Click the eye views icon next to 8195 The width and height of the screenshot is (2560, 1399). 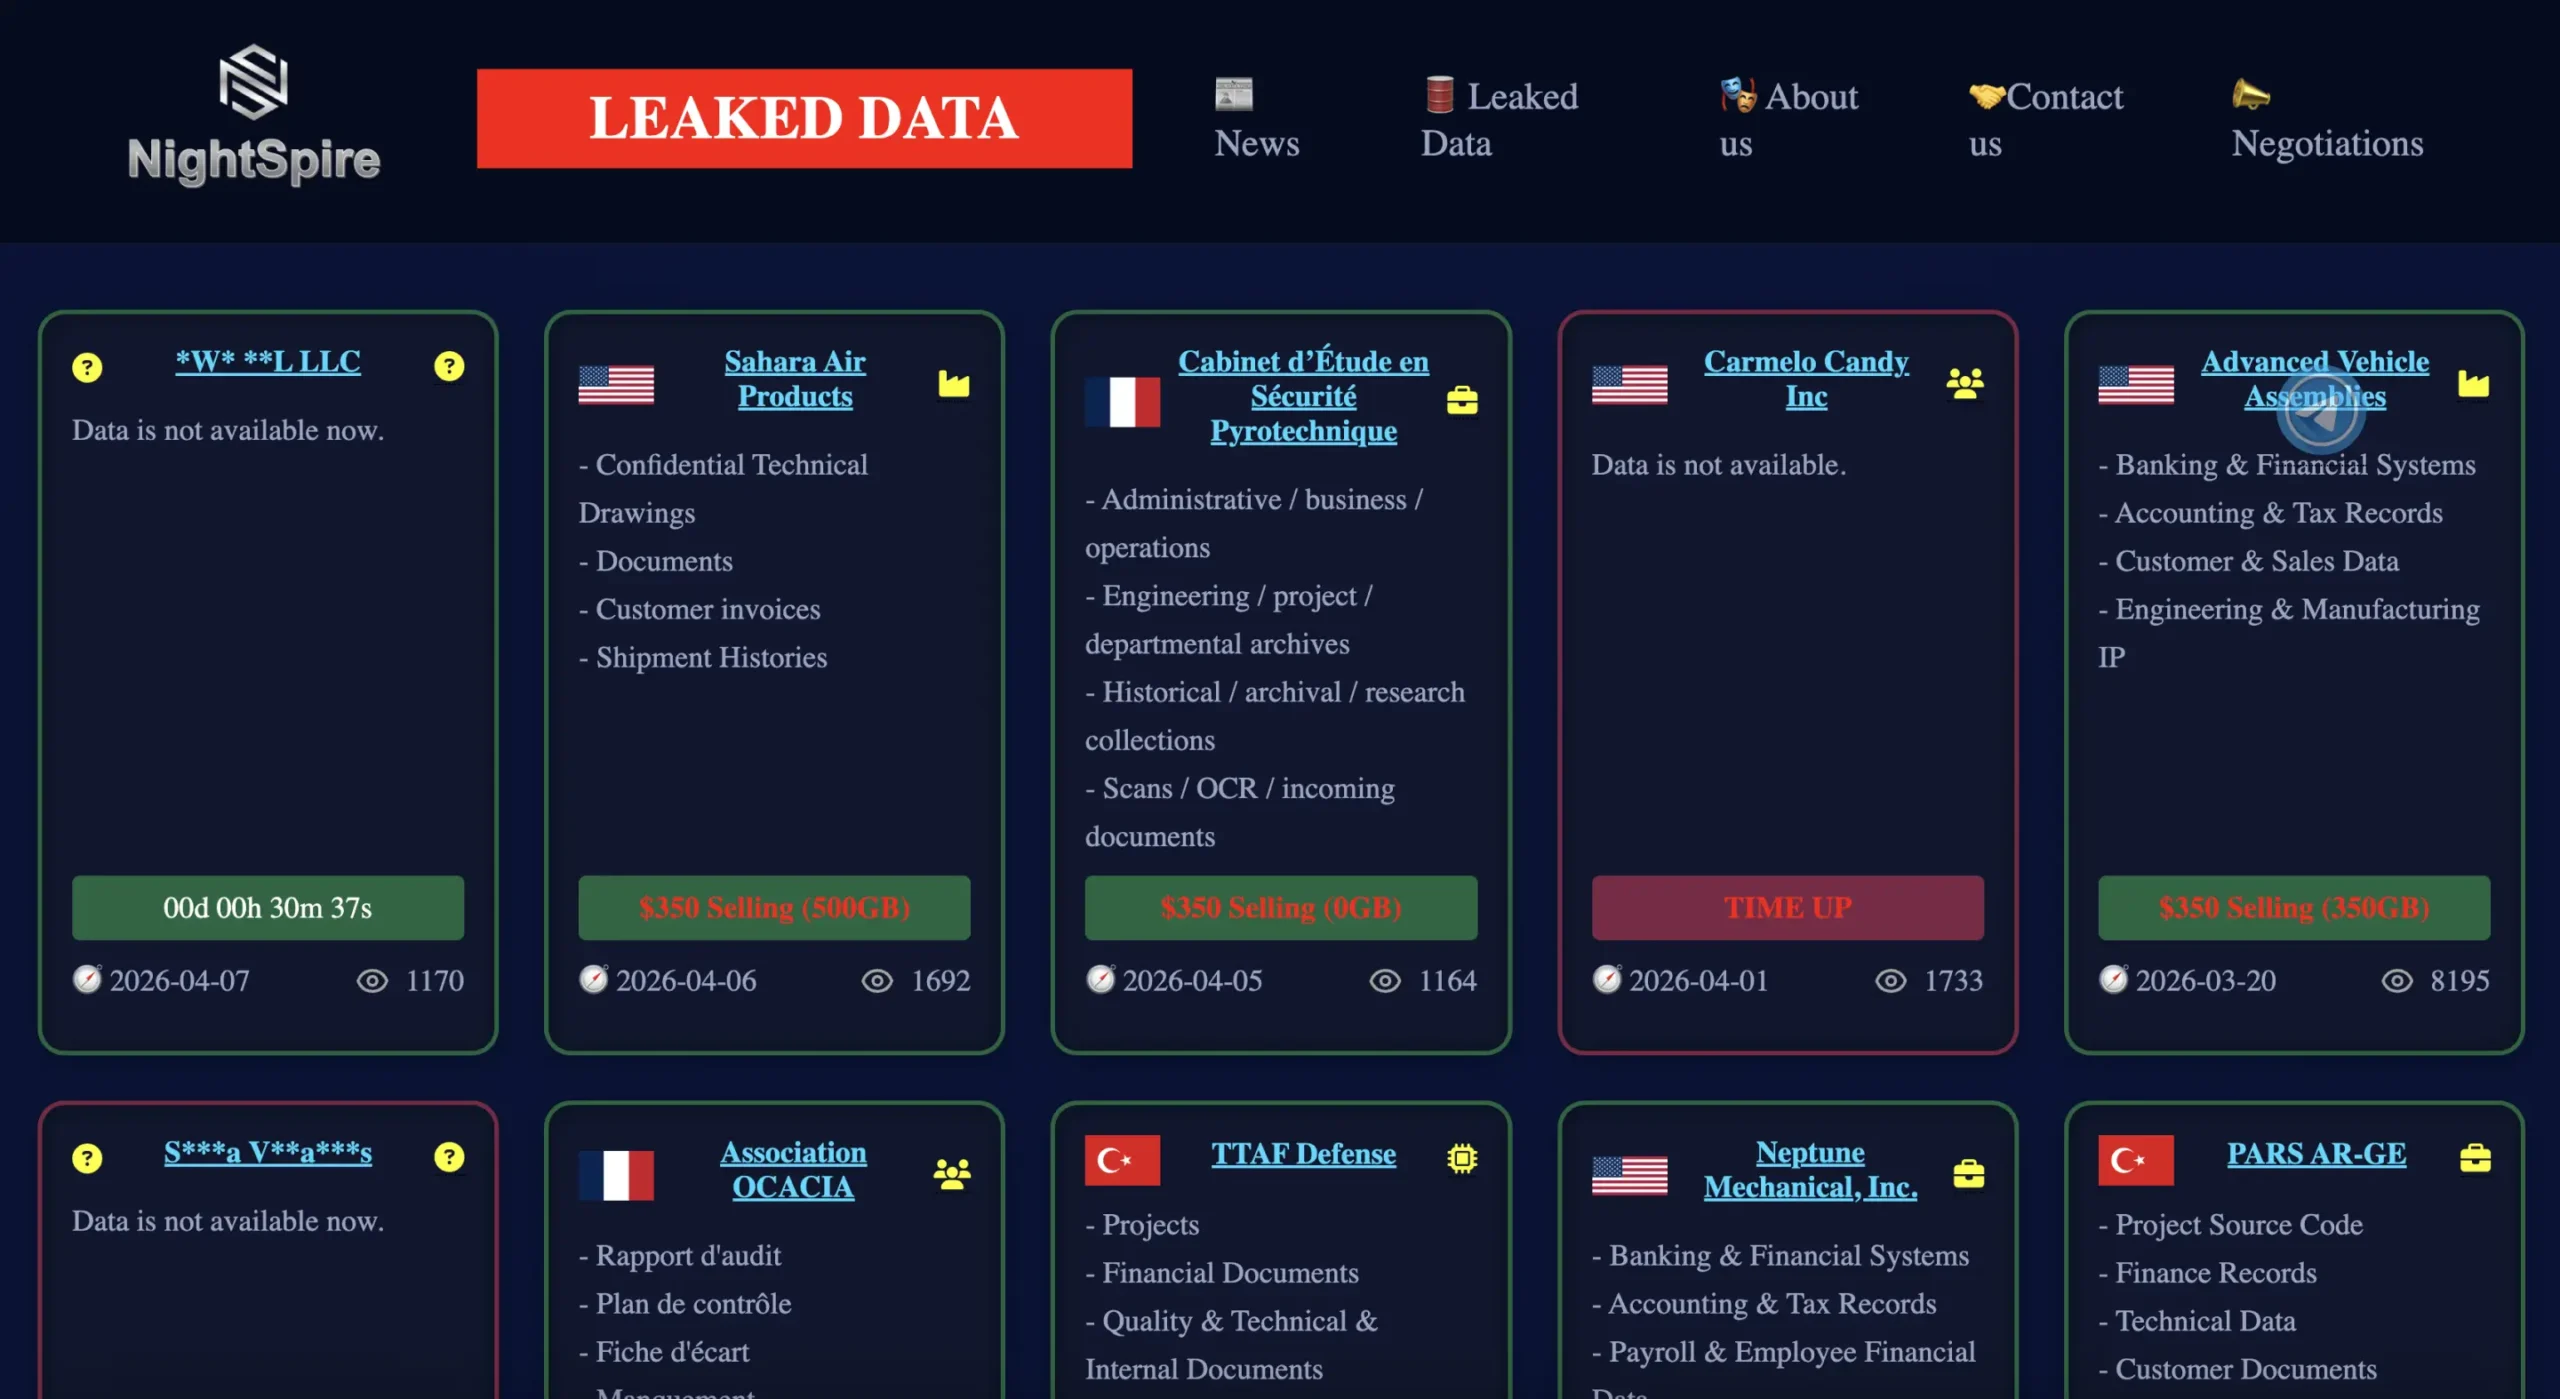tap(2396, 981)
